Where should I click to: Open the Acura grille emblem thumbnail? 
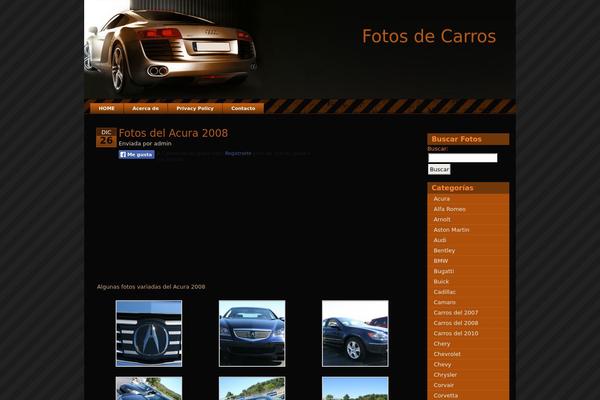click(149, 333)
